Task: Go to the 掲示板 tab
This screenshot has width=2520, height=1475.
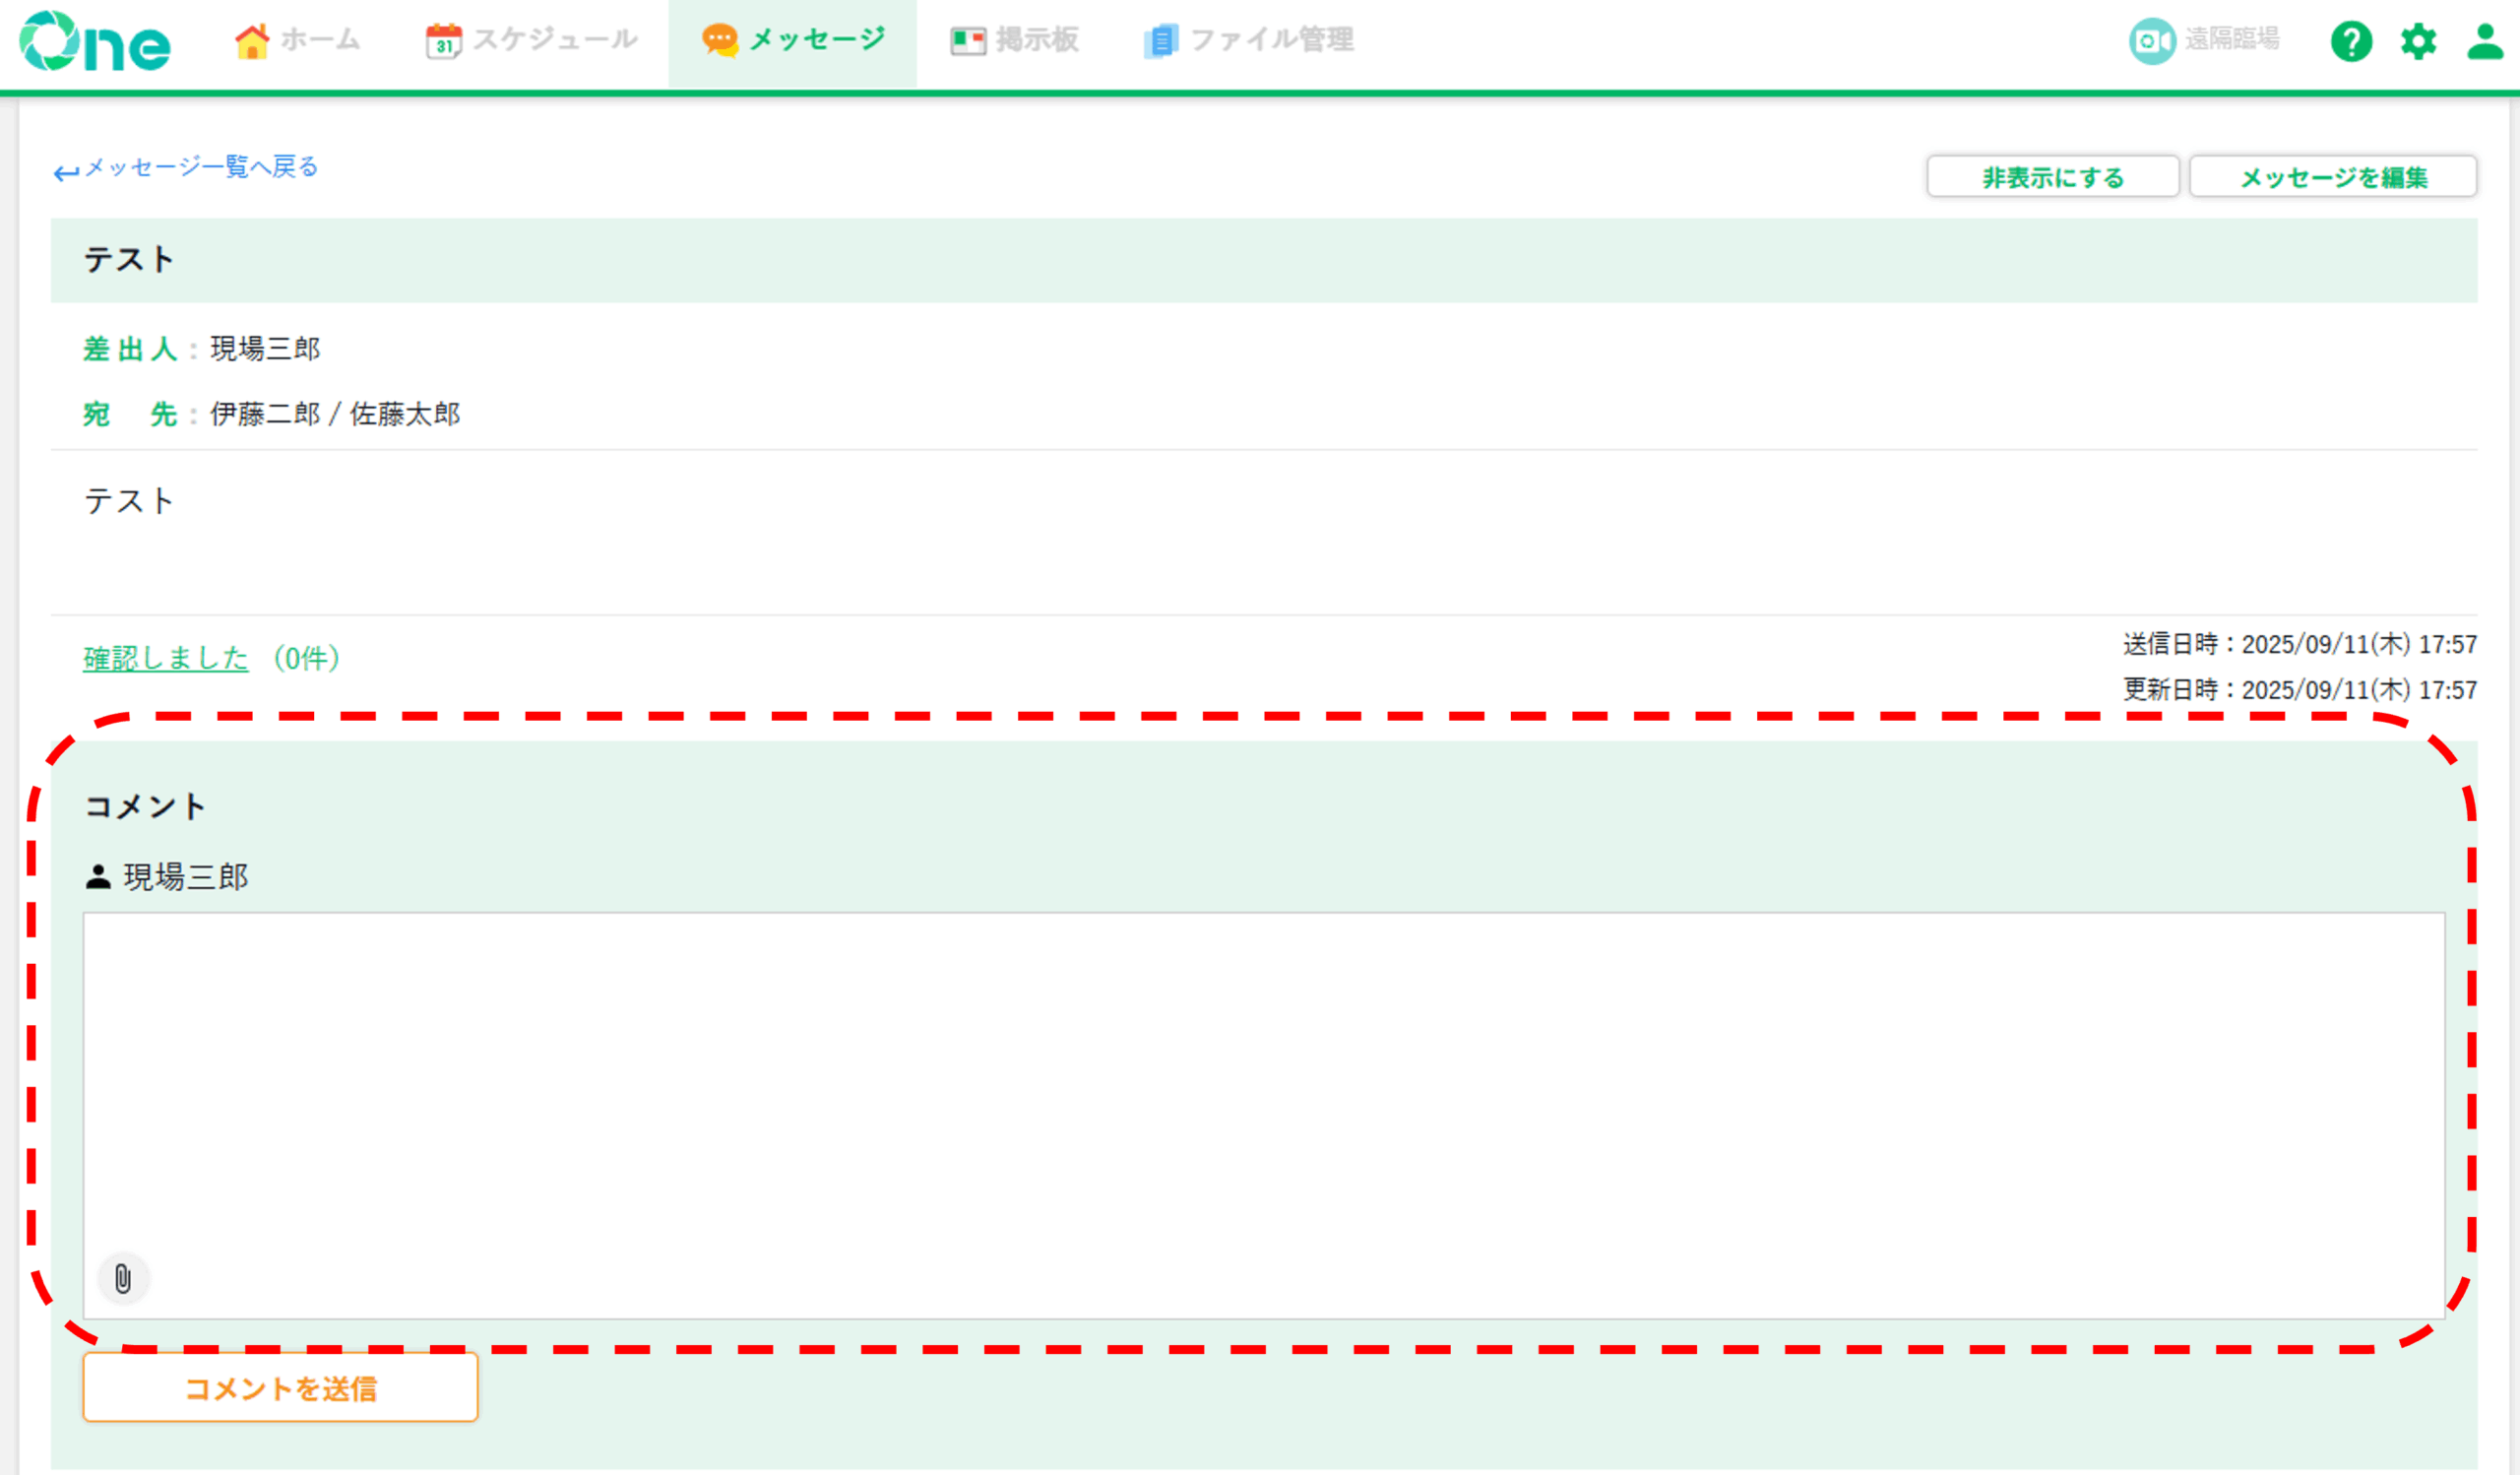Action: pos(1037,40)
